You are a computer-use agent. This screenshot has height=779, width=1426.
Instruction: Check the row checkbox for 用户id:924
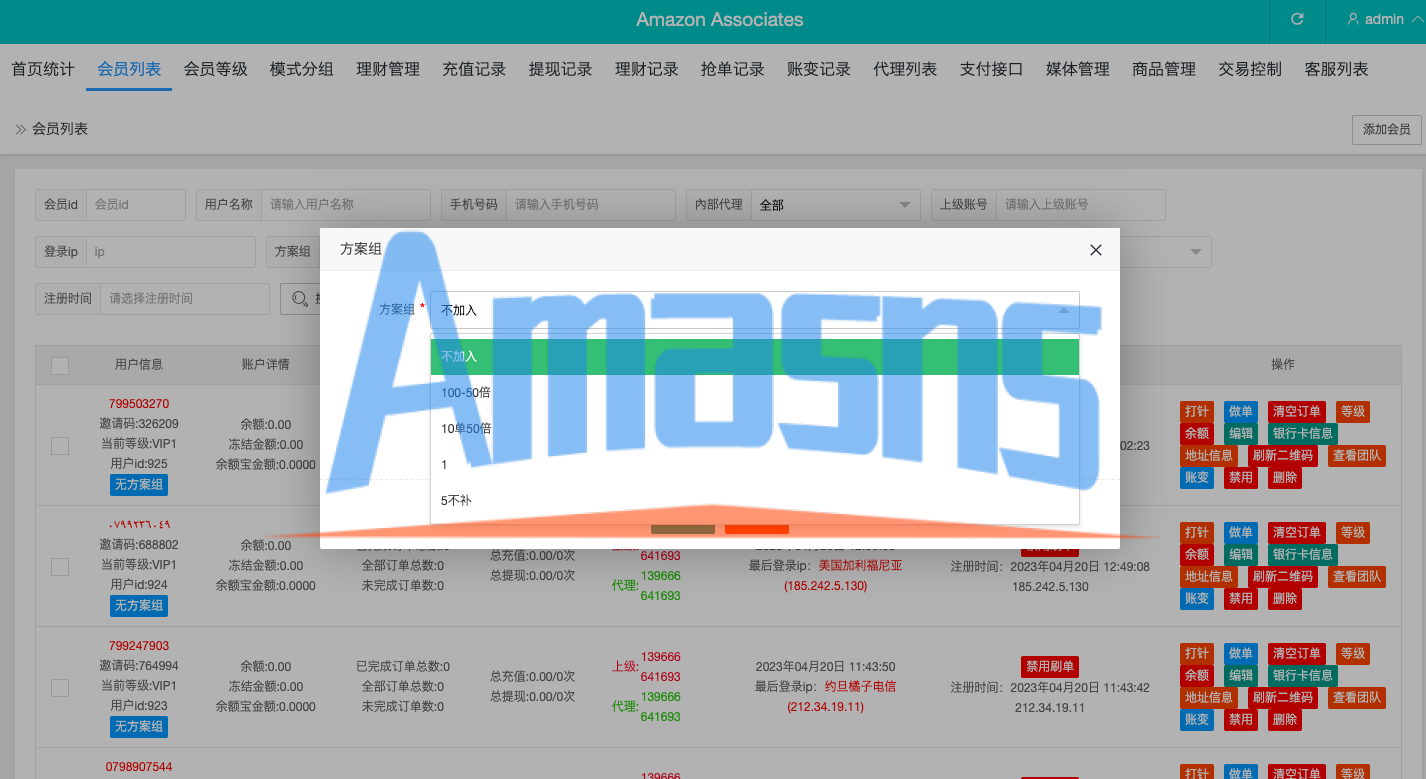click(x=60, y=566)
